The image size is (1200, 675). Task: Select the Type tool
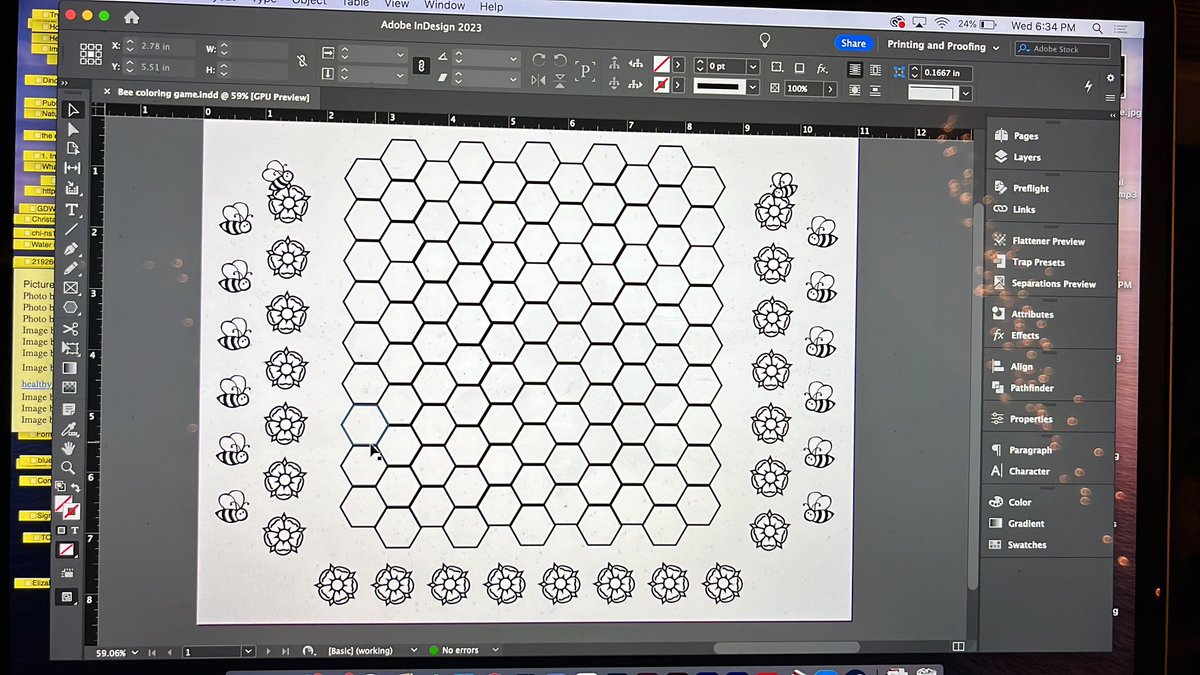tap(72, 209)
